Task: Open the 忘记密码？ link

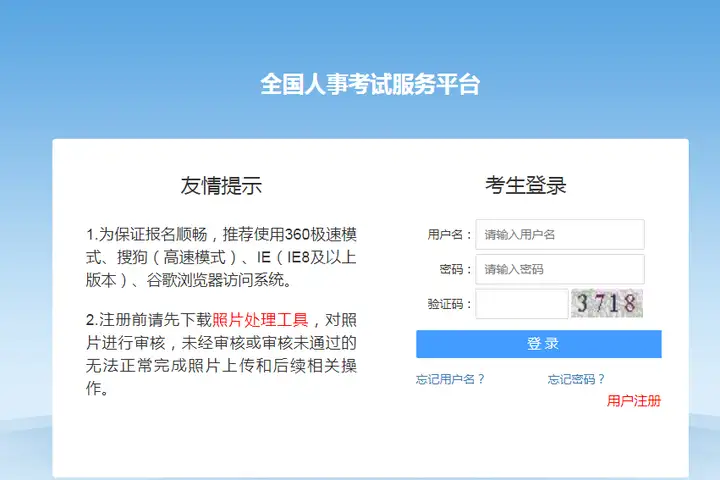Action: 576,379
